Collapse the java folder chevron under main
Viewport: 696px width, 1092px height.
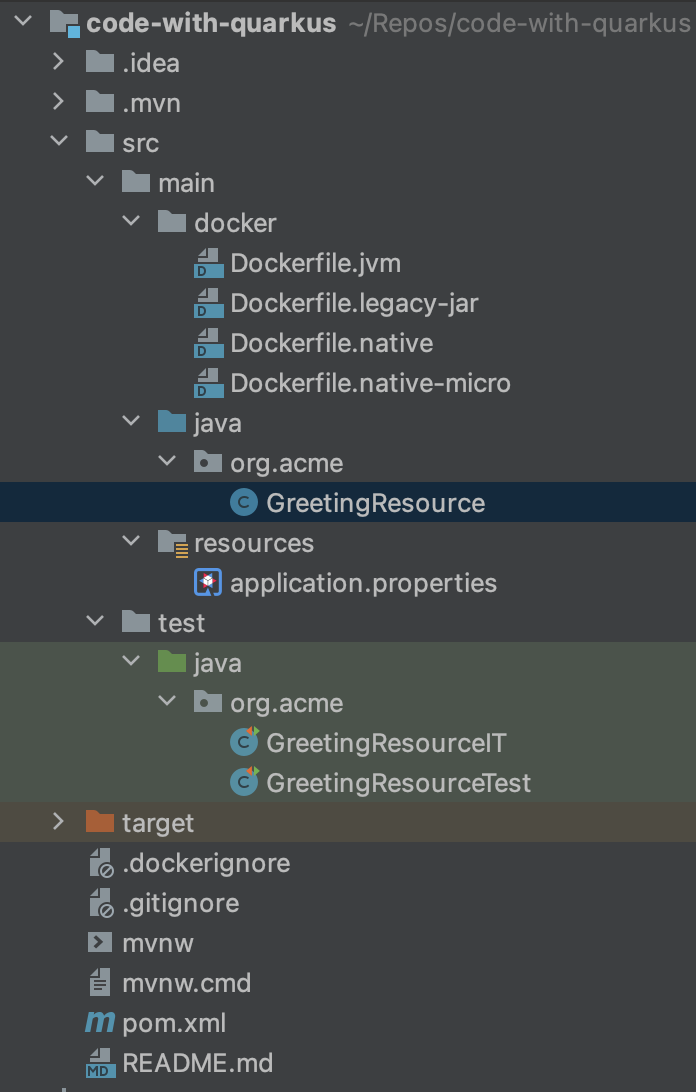tap(131, 421)
